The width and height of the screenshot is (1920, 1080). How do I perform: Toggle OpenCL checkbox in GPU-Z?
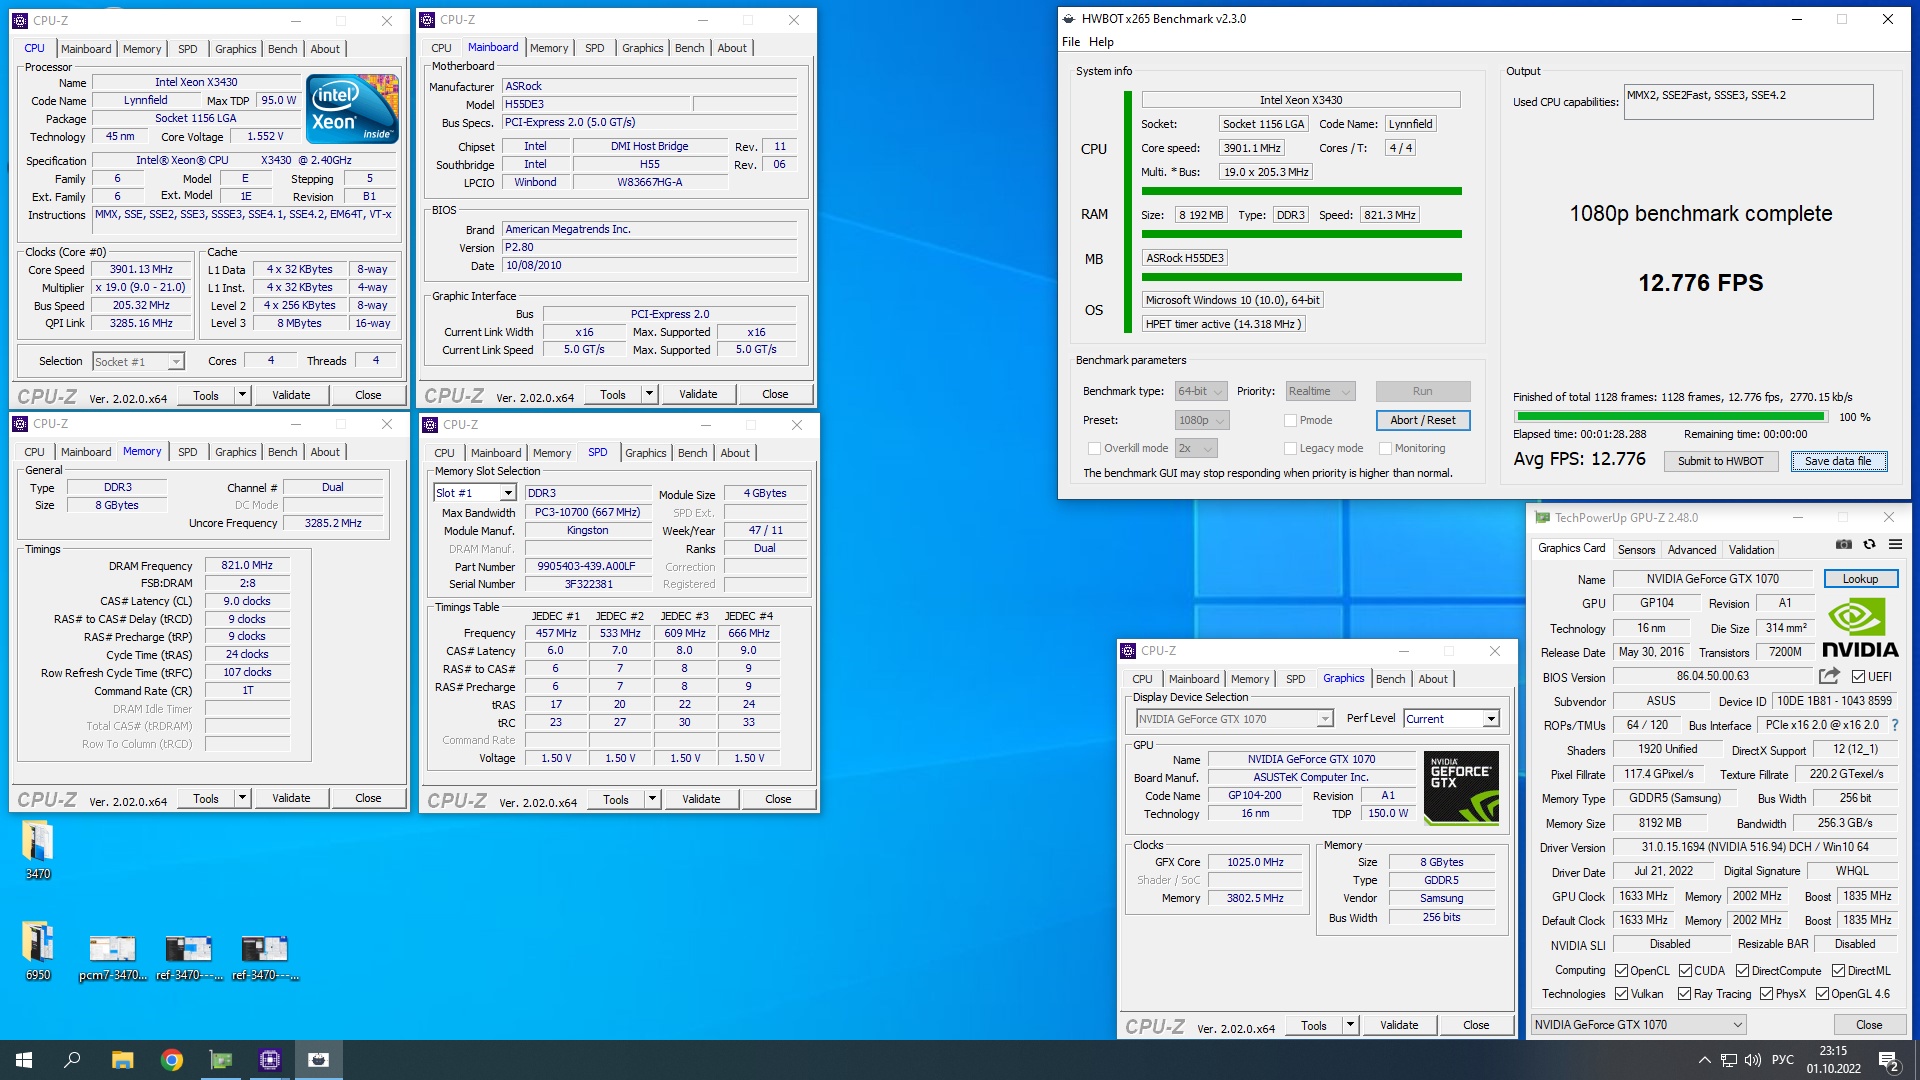(1621, 971)
